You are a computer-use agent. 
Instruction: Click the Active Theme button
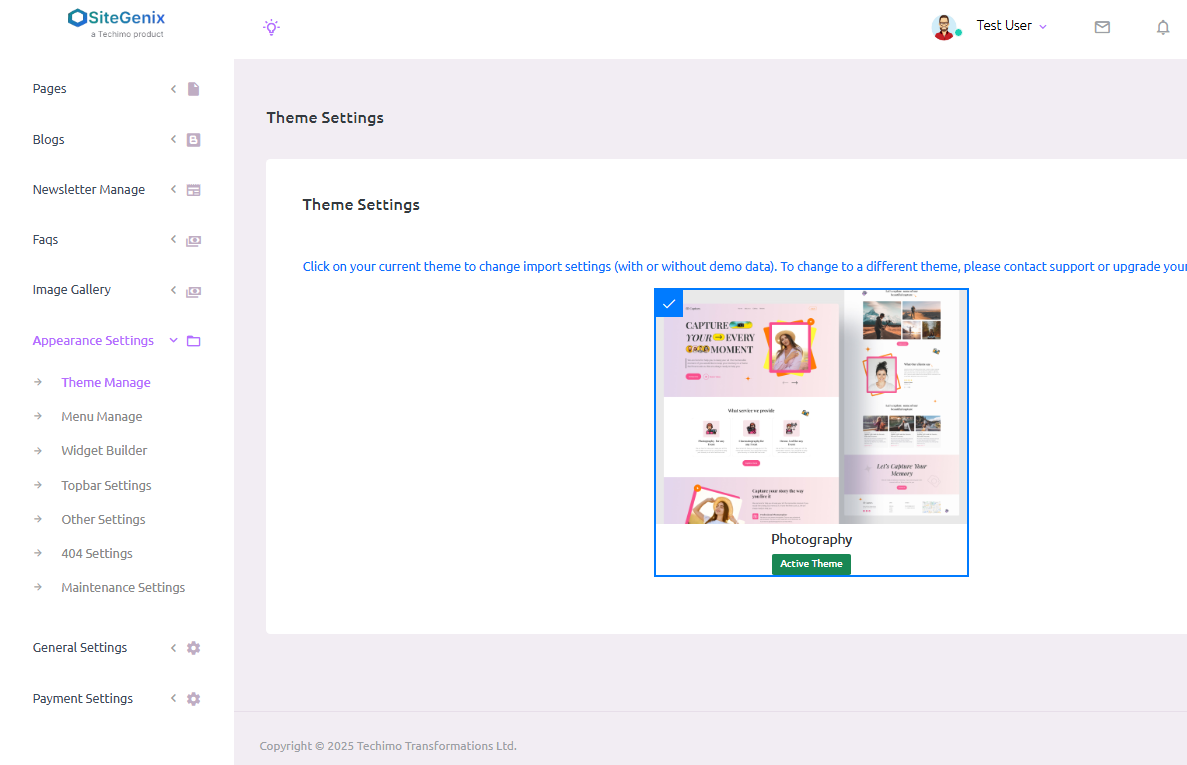click(811, 564)
